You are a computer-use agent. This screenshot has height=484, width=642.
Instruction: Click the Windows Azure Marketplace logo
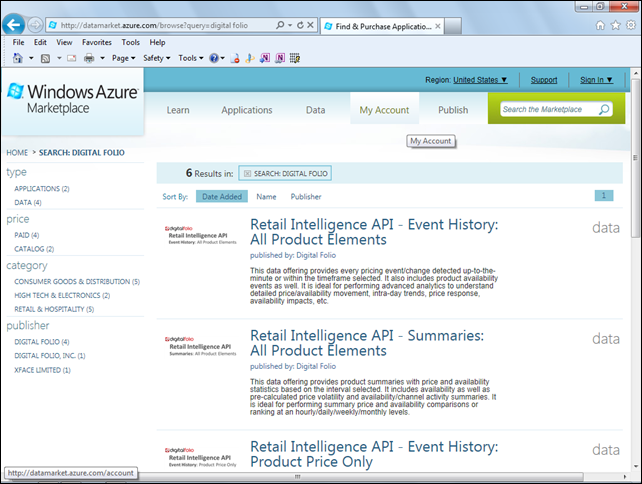73,99
